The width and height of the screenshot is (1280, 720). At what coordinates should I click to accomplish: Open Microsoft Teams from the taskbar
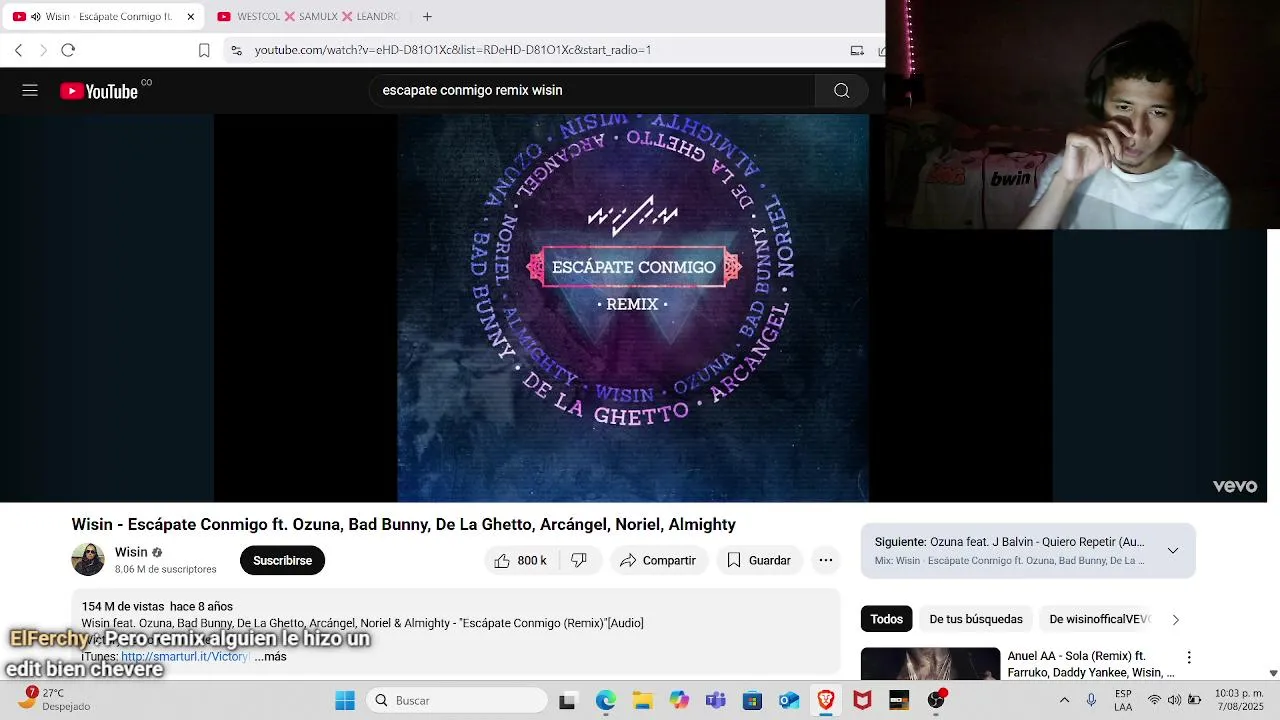pos(716,700)
